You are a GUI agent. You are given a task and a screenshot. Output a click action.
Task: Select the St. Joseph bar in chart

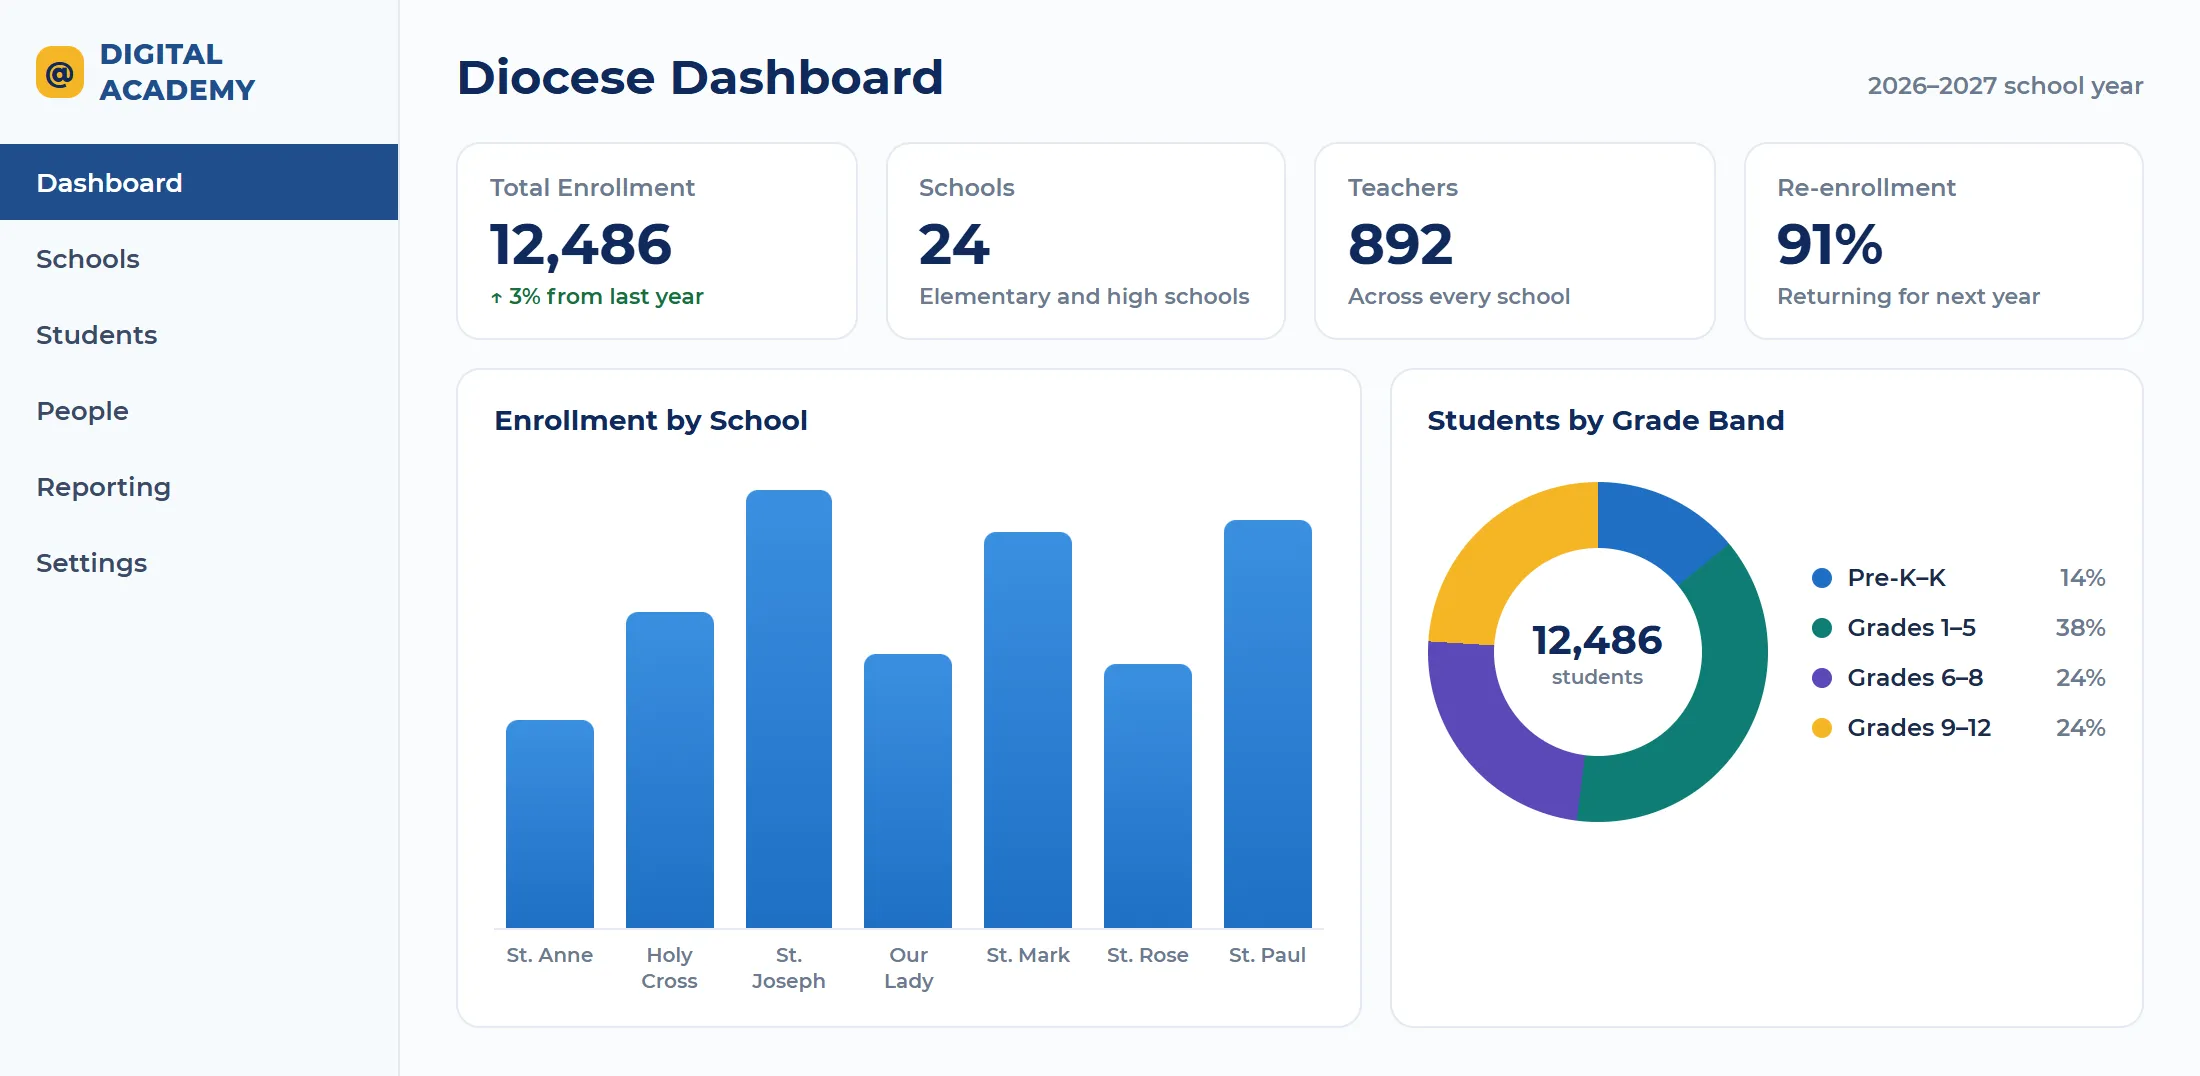coord(789,709)
